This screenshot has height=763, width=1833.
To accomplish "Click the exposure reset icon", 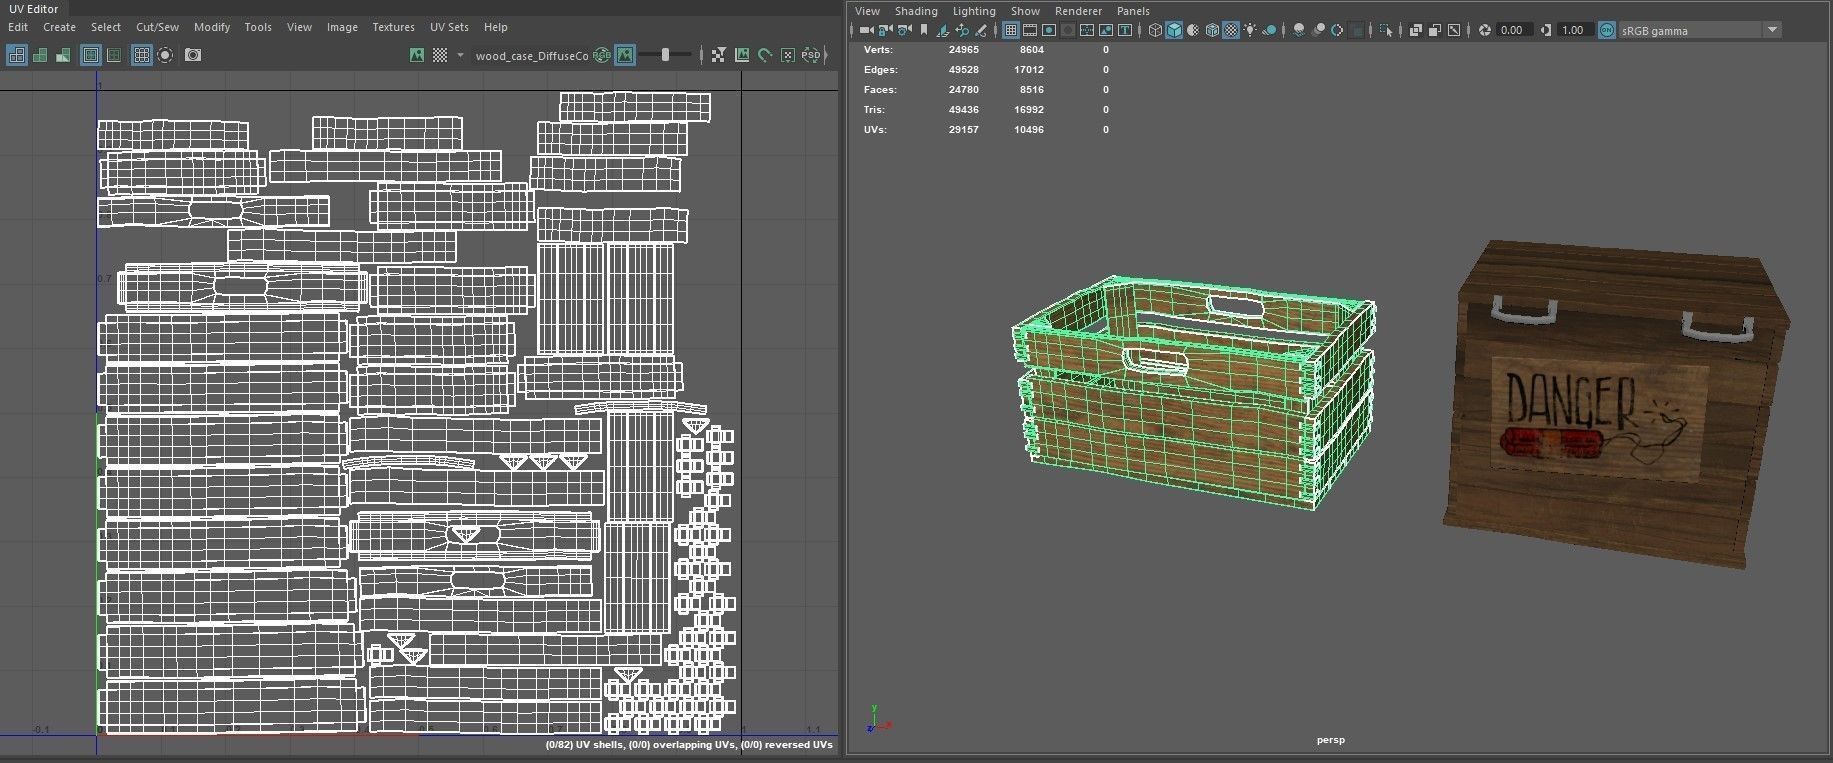I will point(1485,30).
